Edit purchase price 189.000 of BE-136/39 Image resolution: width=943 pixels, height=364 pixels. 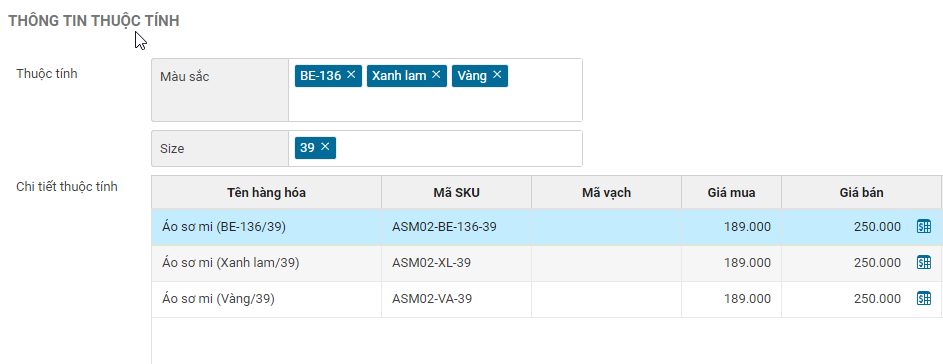(731, 227)
